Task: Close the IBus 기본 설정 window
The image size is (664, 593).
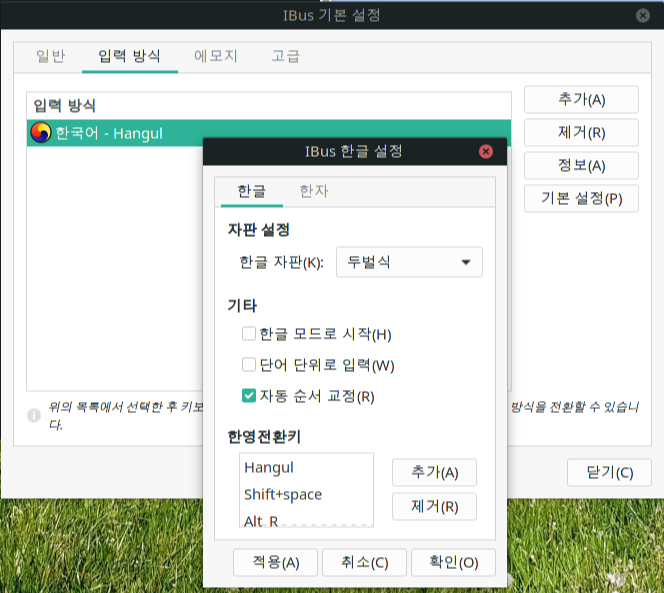Action: pos(642,15)
